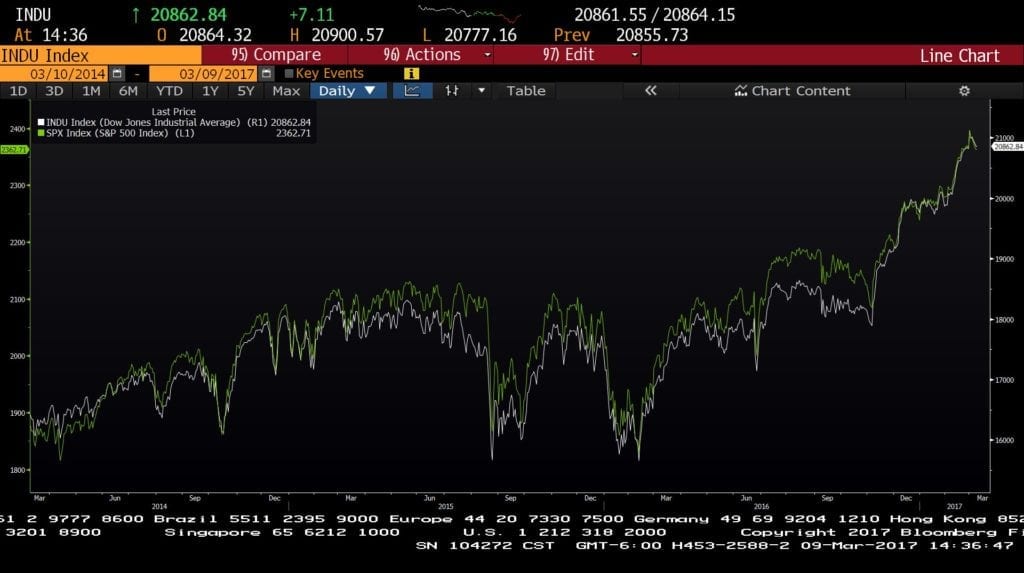The width and height of the screenshot is (1024, 573).
Task: Click the +7.11 change value
Action: pyautogui.click(x=312, y=14)
